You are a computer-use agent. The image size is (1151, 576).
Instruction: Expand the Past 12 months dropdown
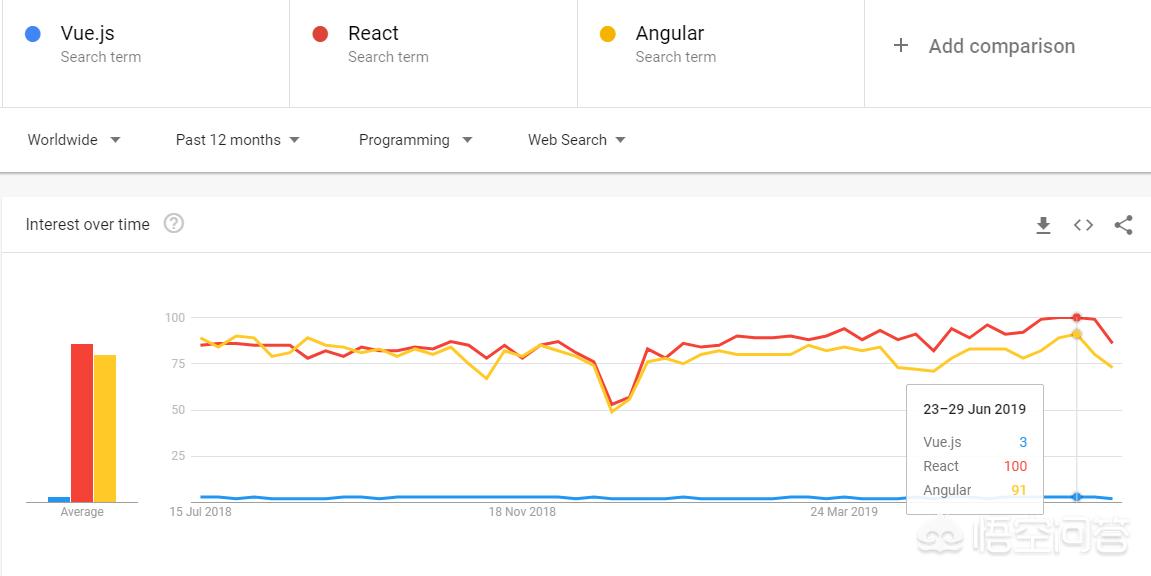click(238, 139)
